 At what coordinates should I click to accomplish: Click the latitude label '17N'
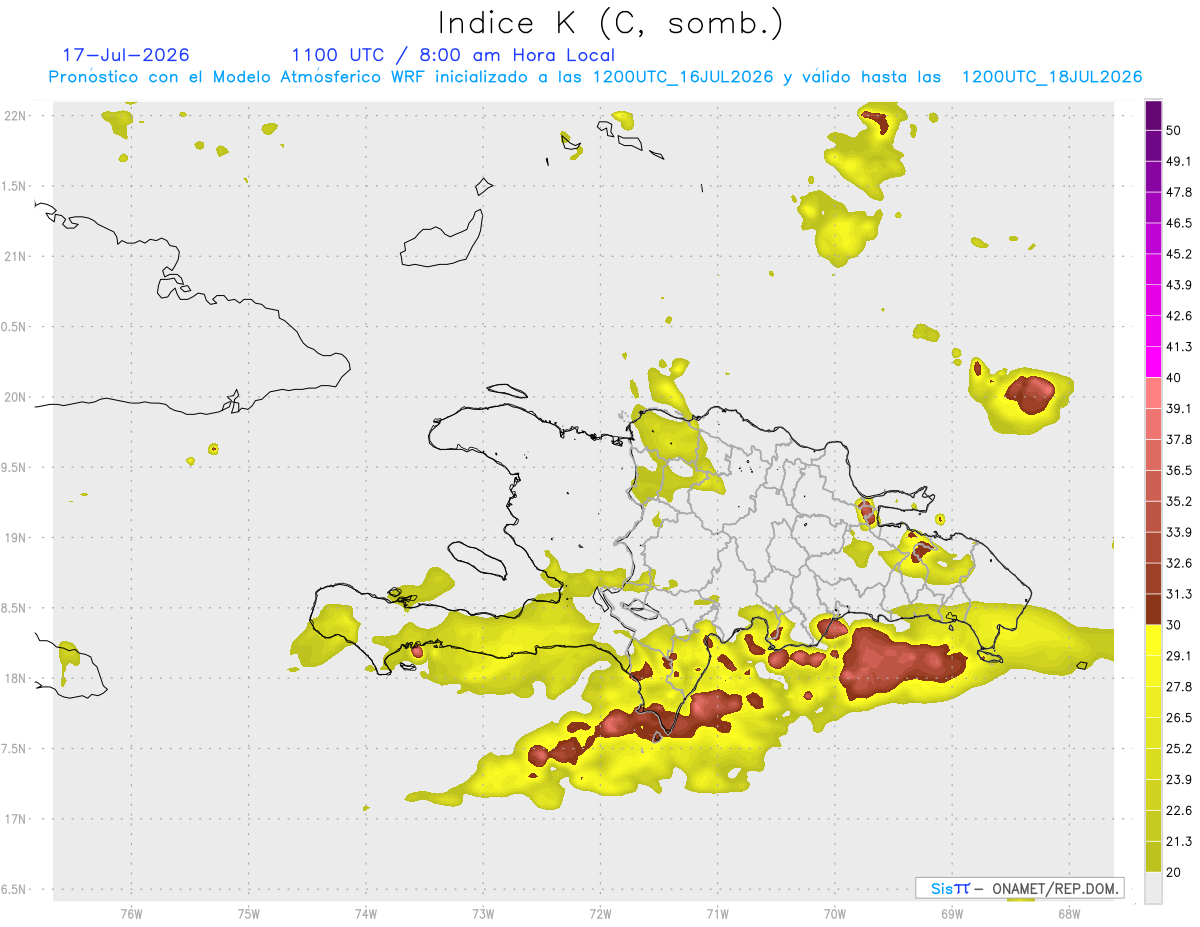tap(15, 819)
